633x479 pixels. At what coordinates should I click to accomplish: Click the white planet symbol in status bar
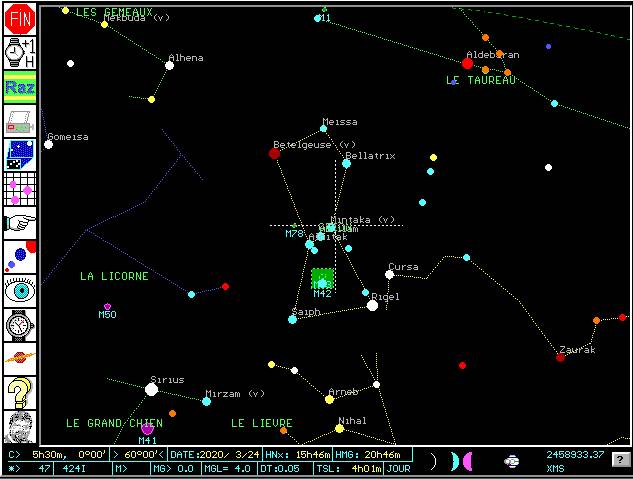click(511, 461)
